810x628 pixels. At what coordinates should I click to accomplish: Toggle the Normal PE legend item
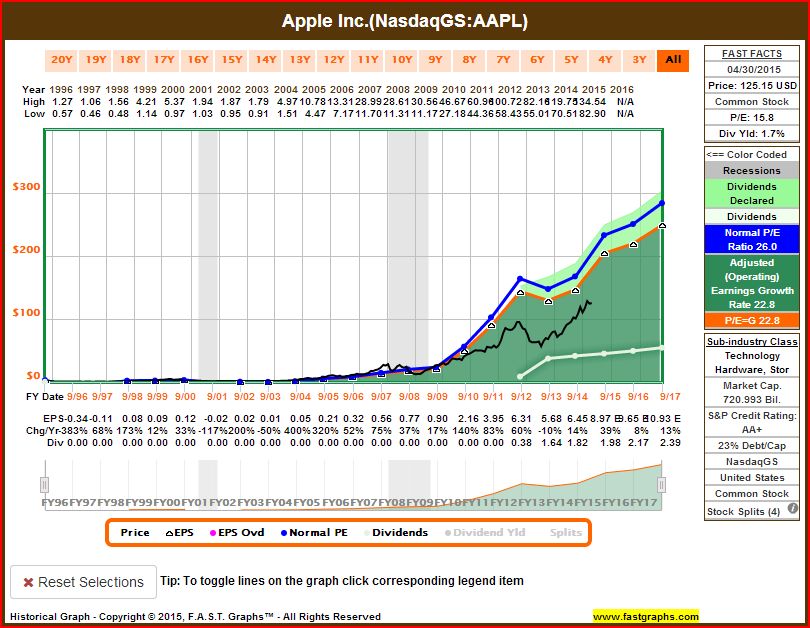click(x=314, y=532)
